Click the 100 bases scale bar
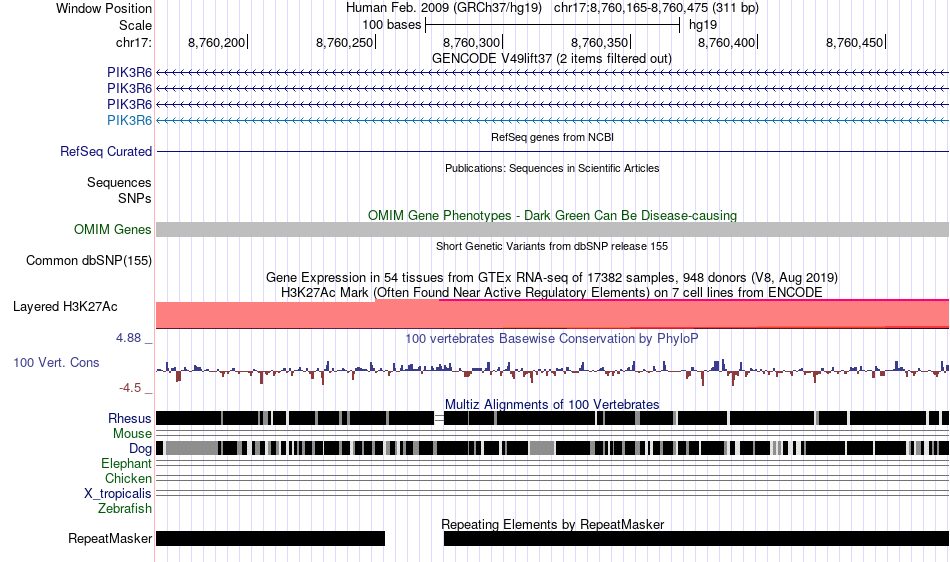950x562 pixels. [553, 25]
